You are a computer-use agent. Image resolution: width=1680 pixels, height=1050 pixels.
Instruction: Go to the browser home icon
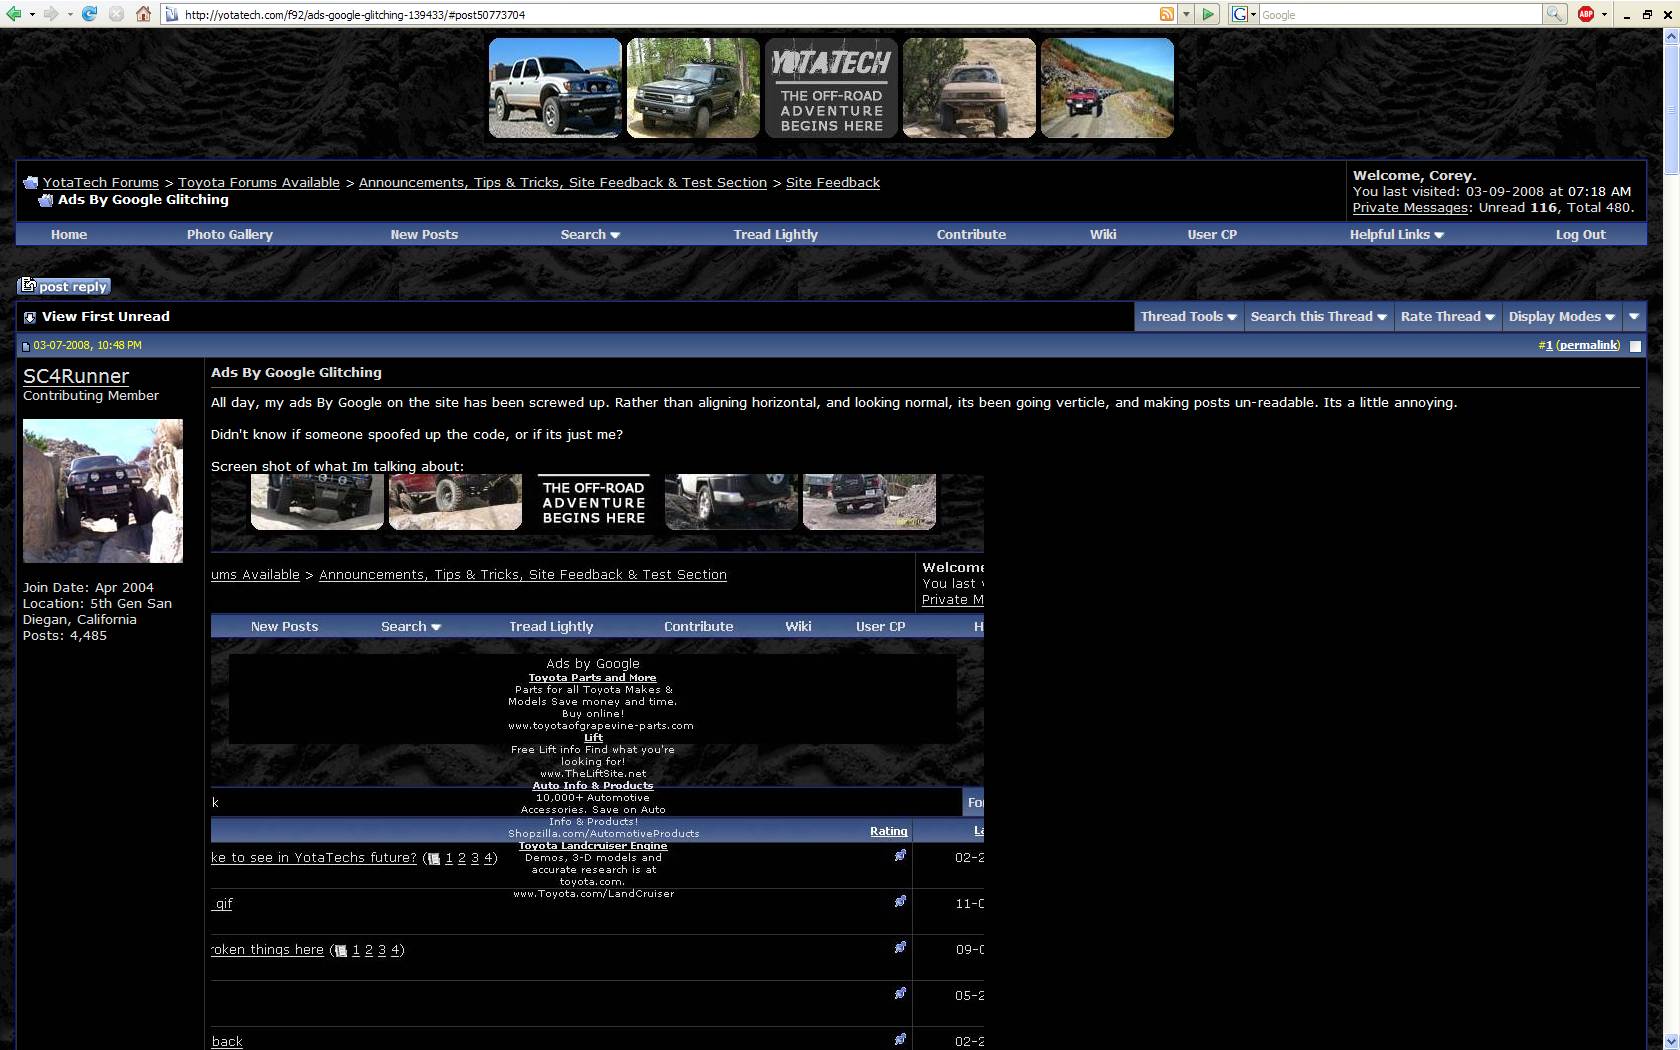(143, 14)
